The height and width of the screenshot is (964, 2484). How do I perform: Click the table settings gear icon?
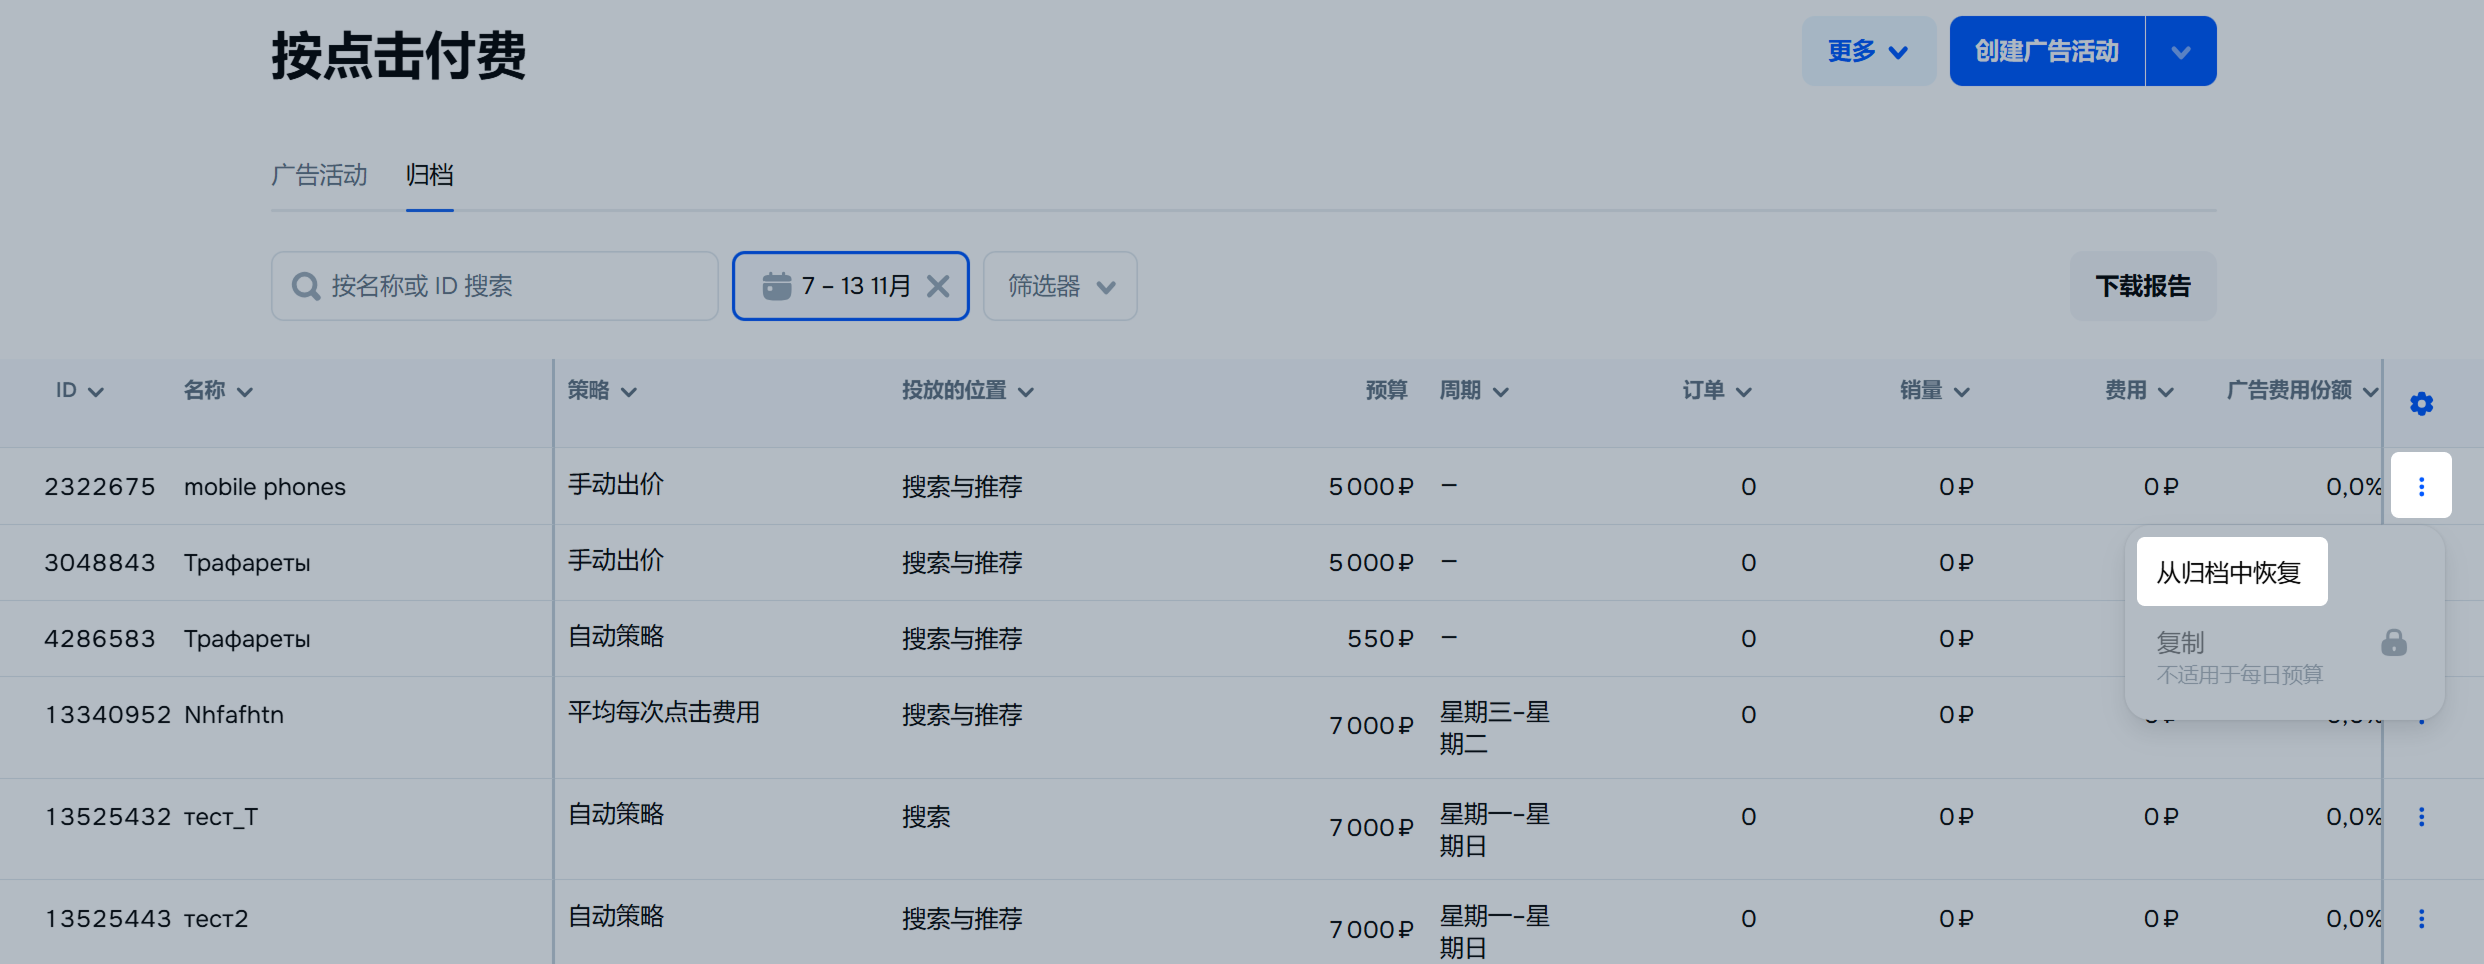pos(2421,404)
